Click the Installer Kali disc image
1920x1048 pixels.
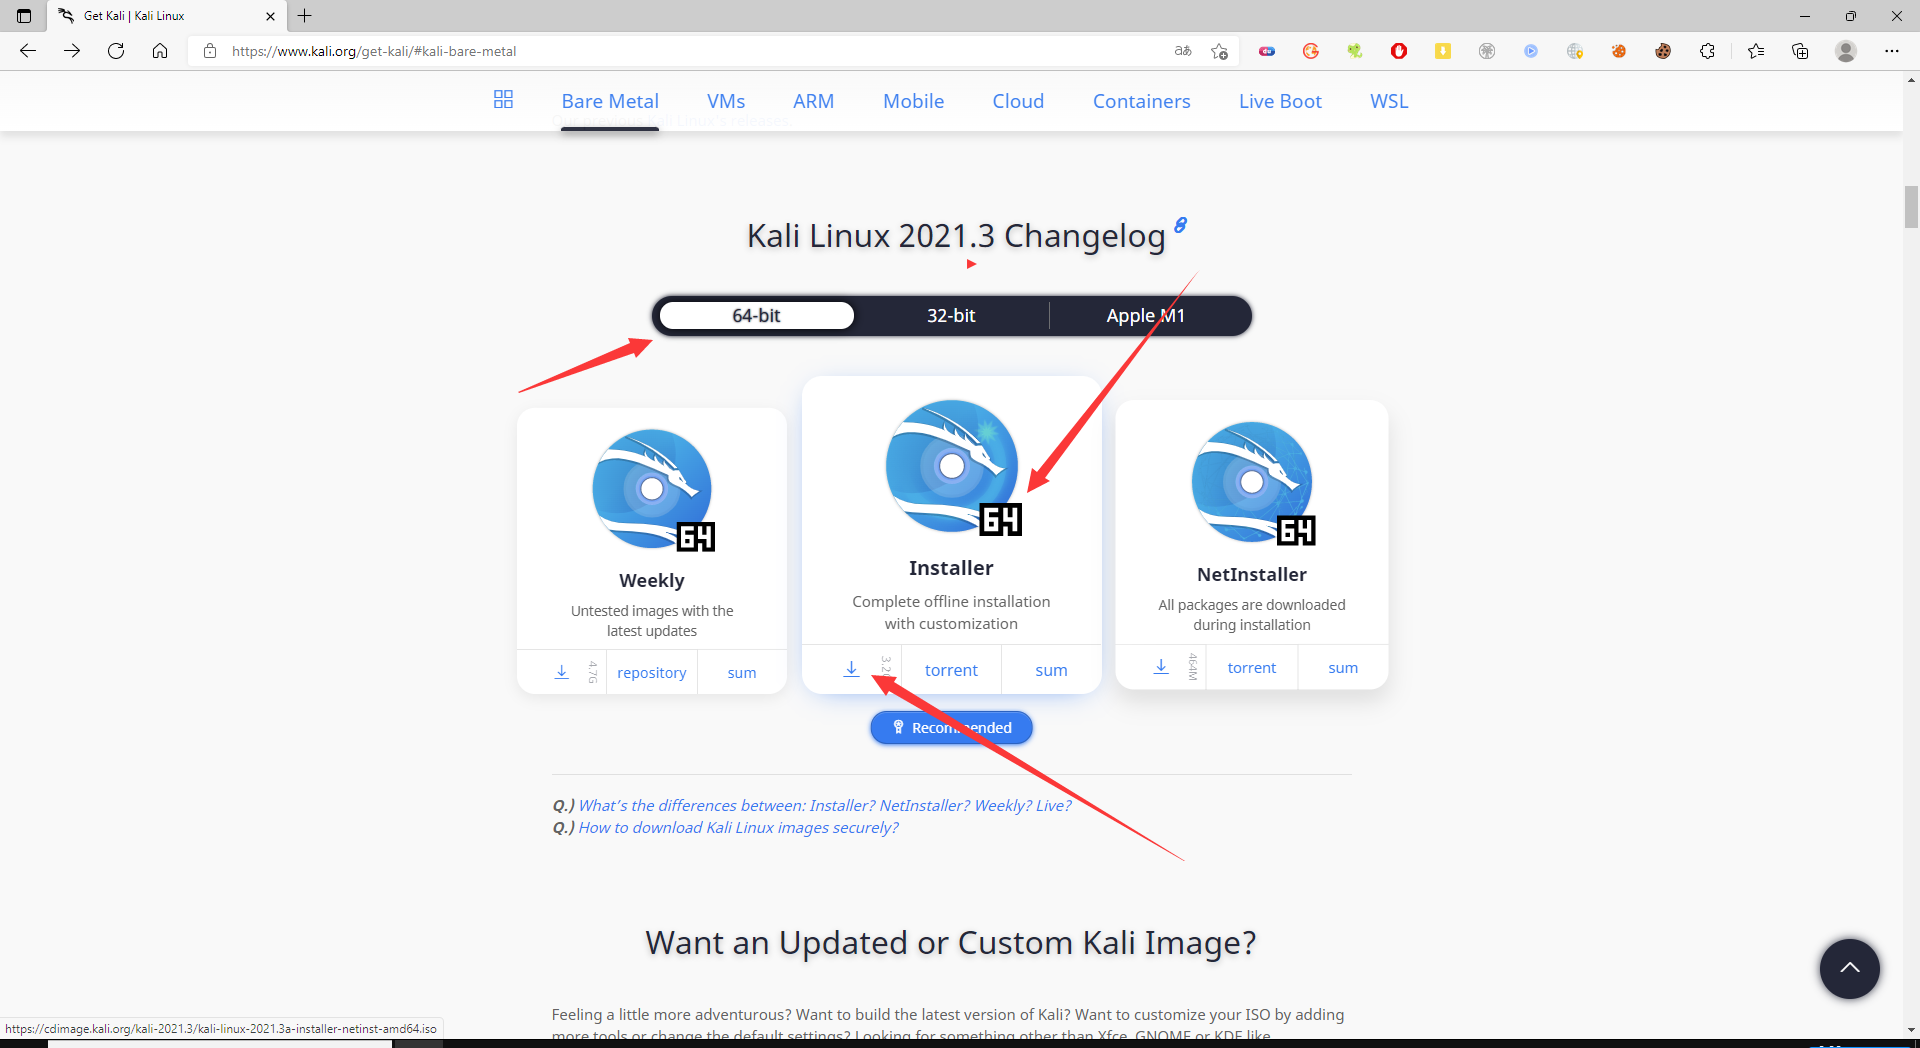953,467
